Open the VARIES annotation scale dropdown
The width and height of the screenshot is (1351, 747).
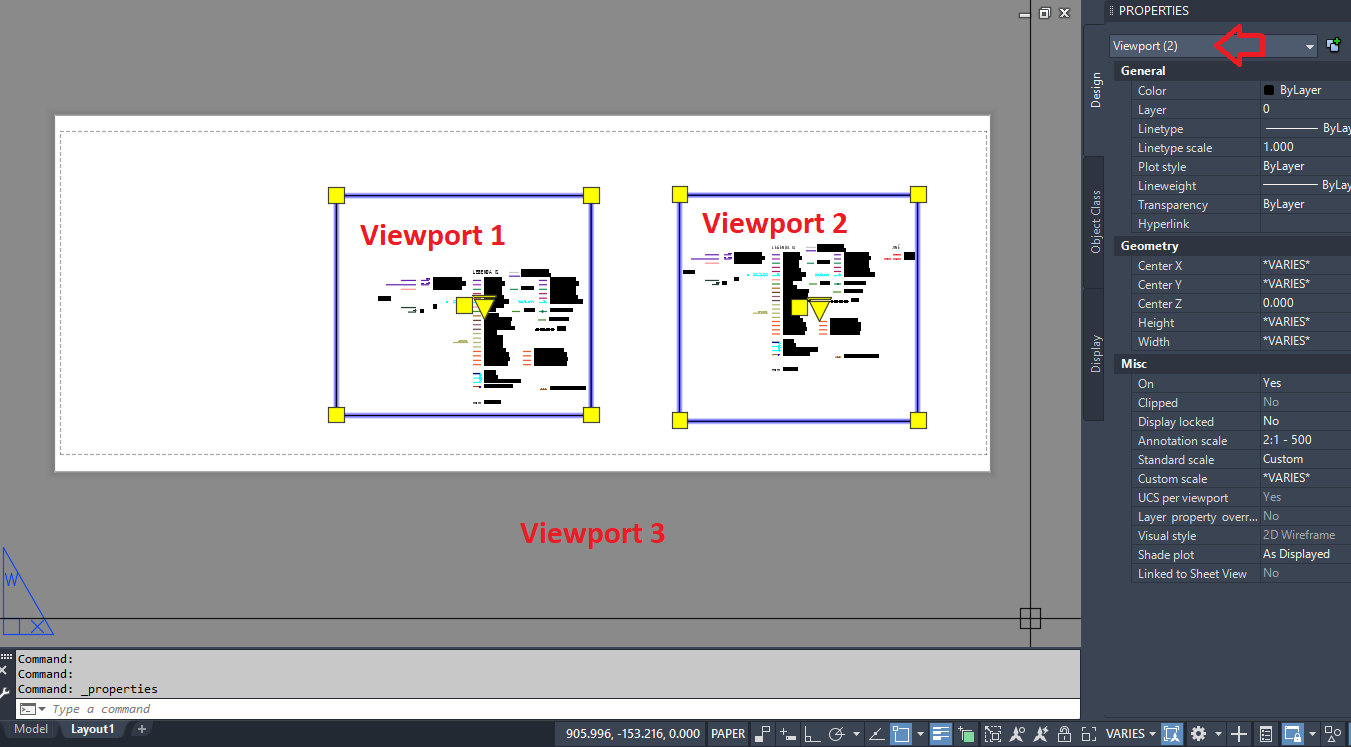(x=1152, y=733)
